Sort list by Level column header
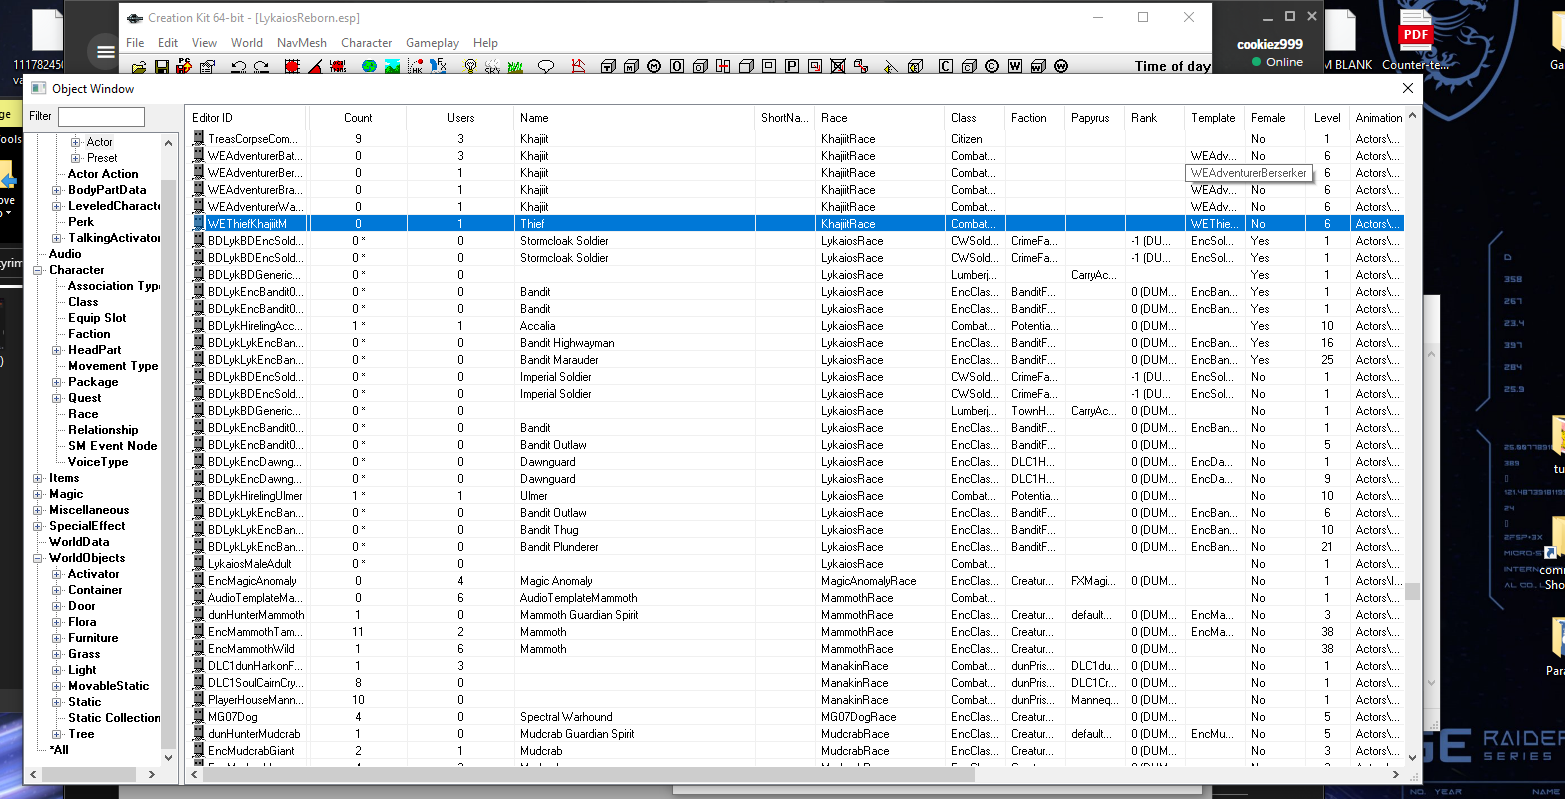1565x799 pixels. click(1327, 118)
